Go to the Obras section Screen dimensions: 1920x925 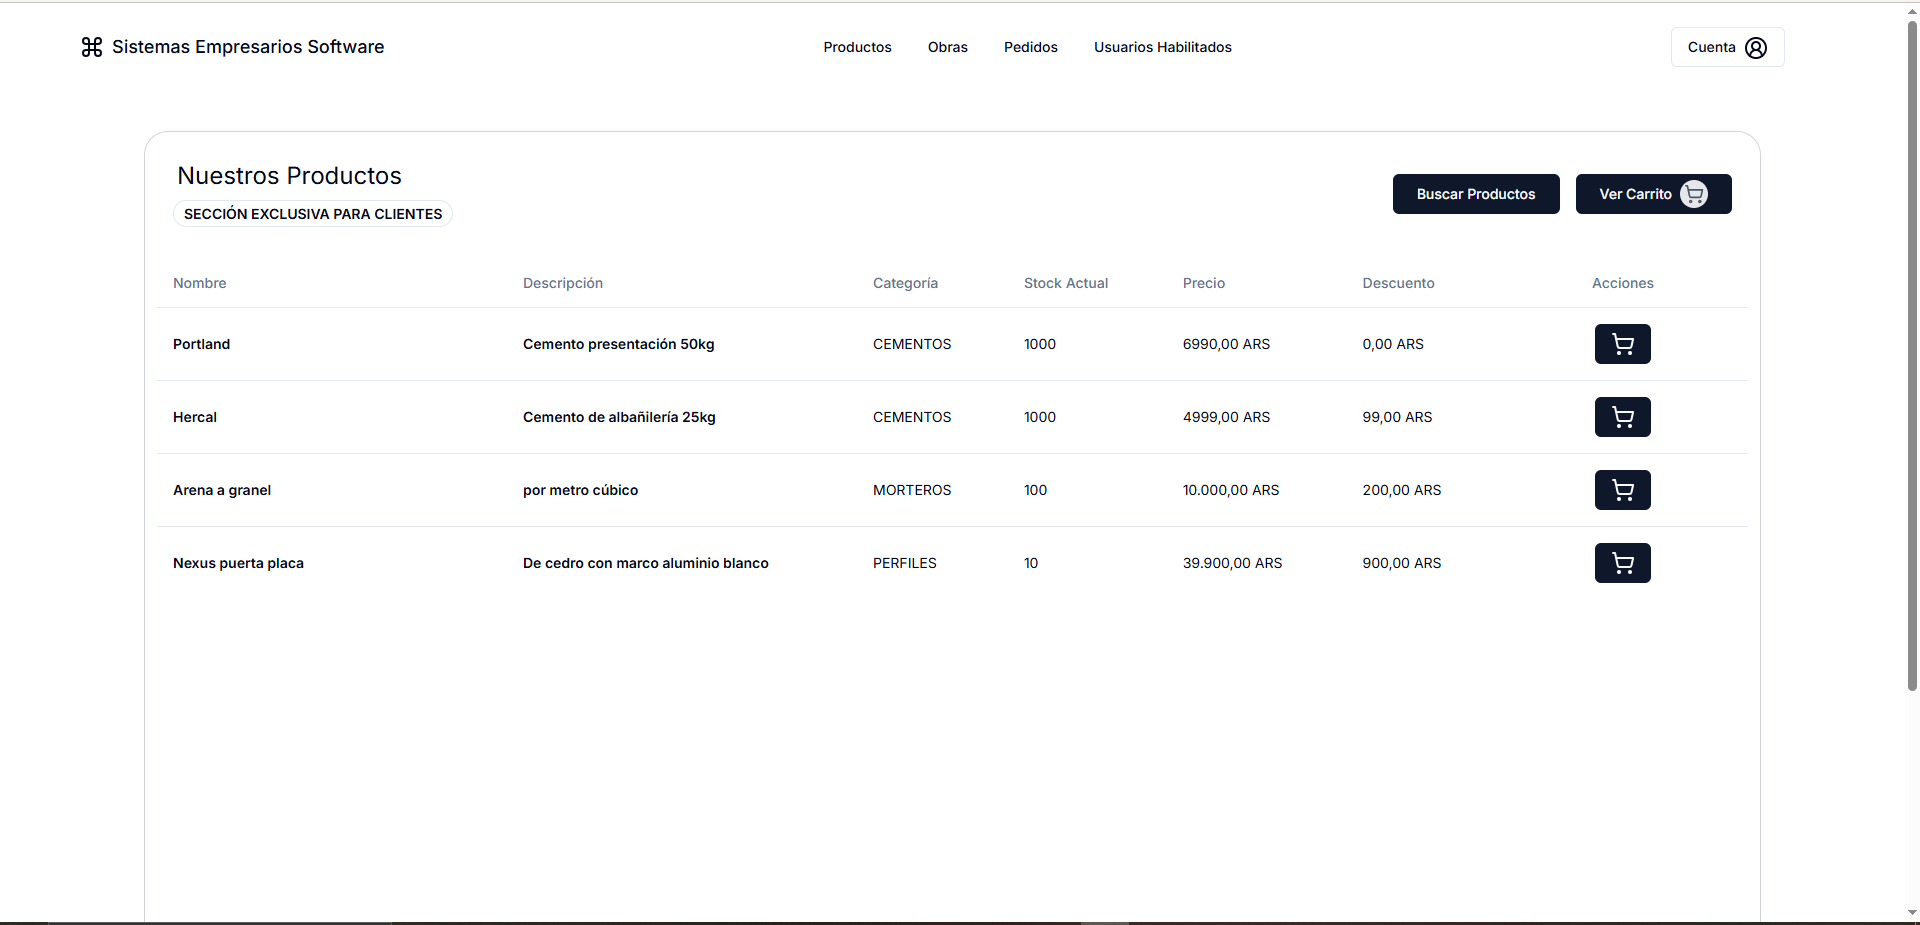[947, 47]
